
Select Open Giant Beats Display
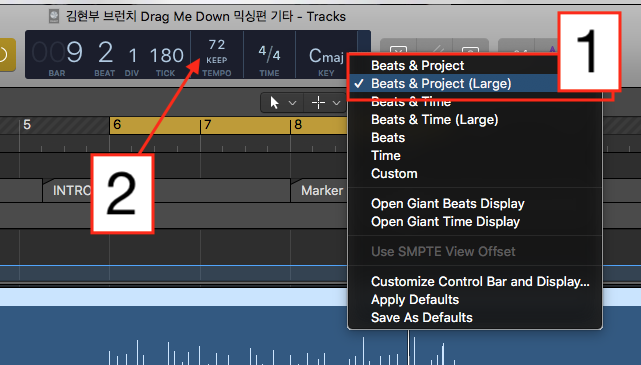(475, 203)
